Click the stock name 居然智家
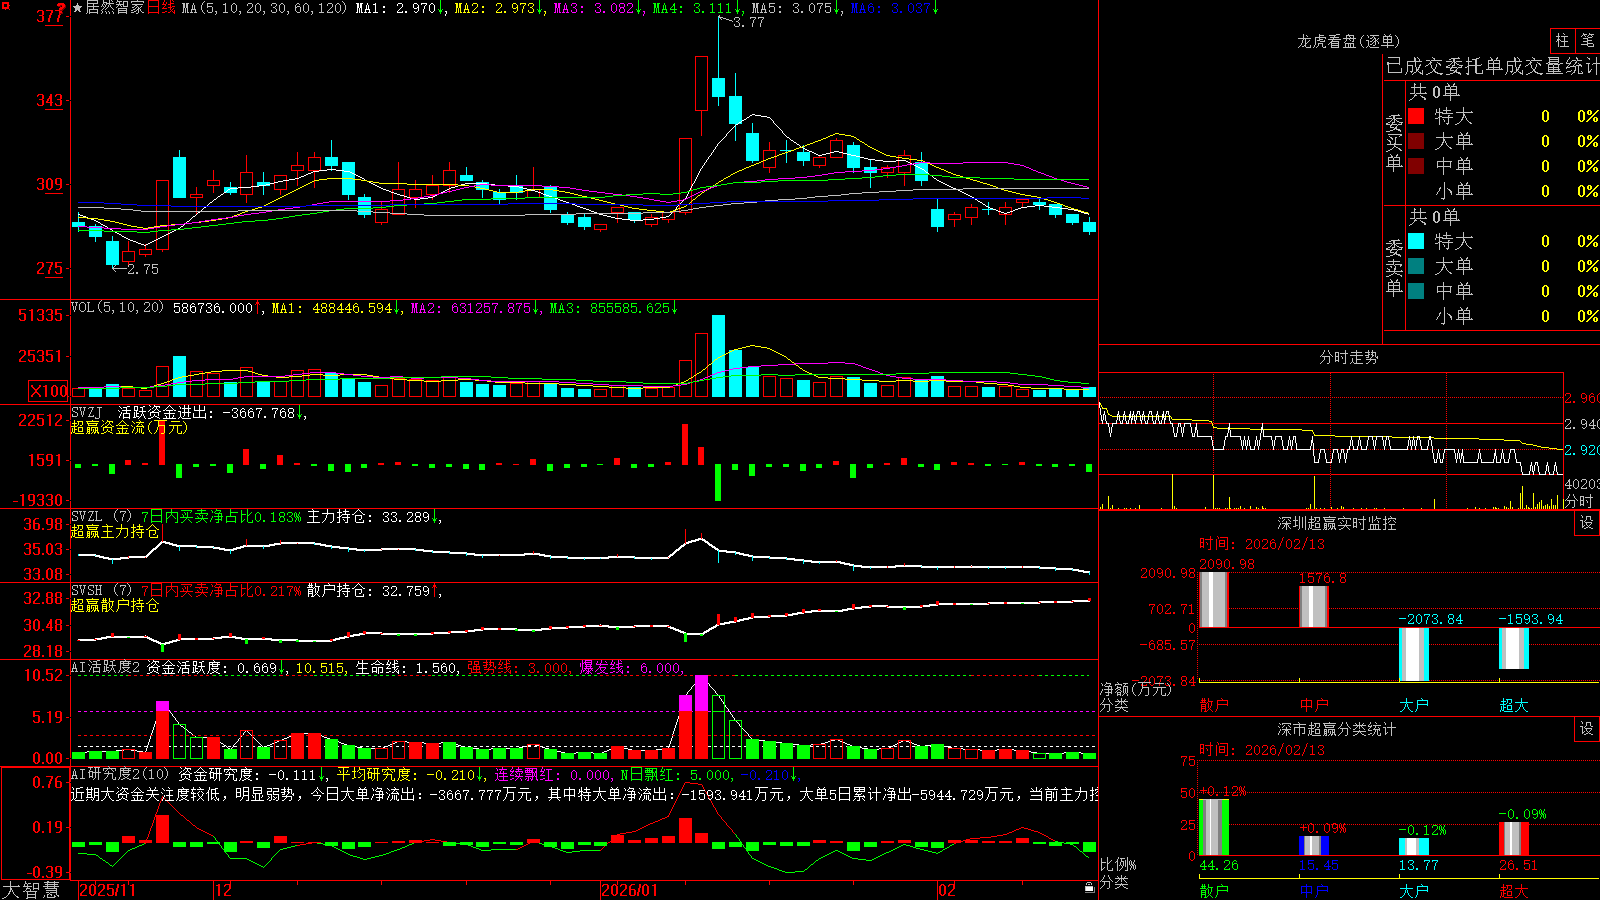The height and width of the screenshot is (900, 1600). [115, 8]
